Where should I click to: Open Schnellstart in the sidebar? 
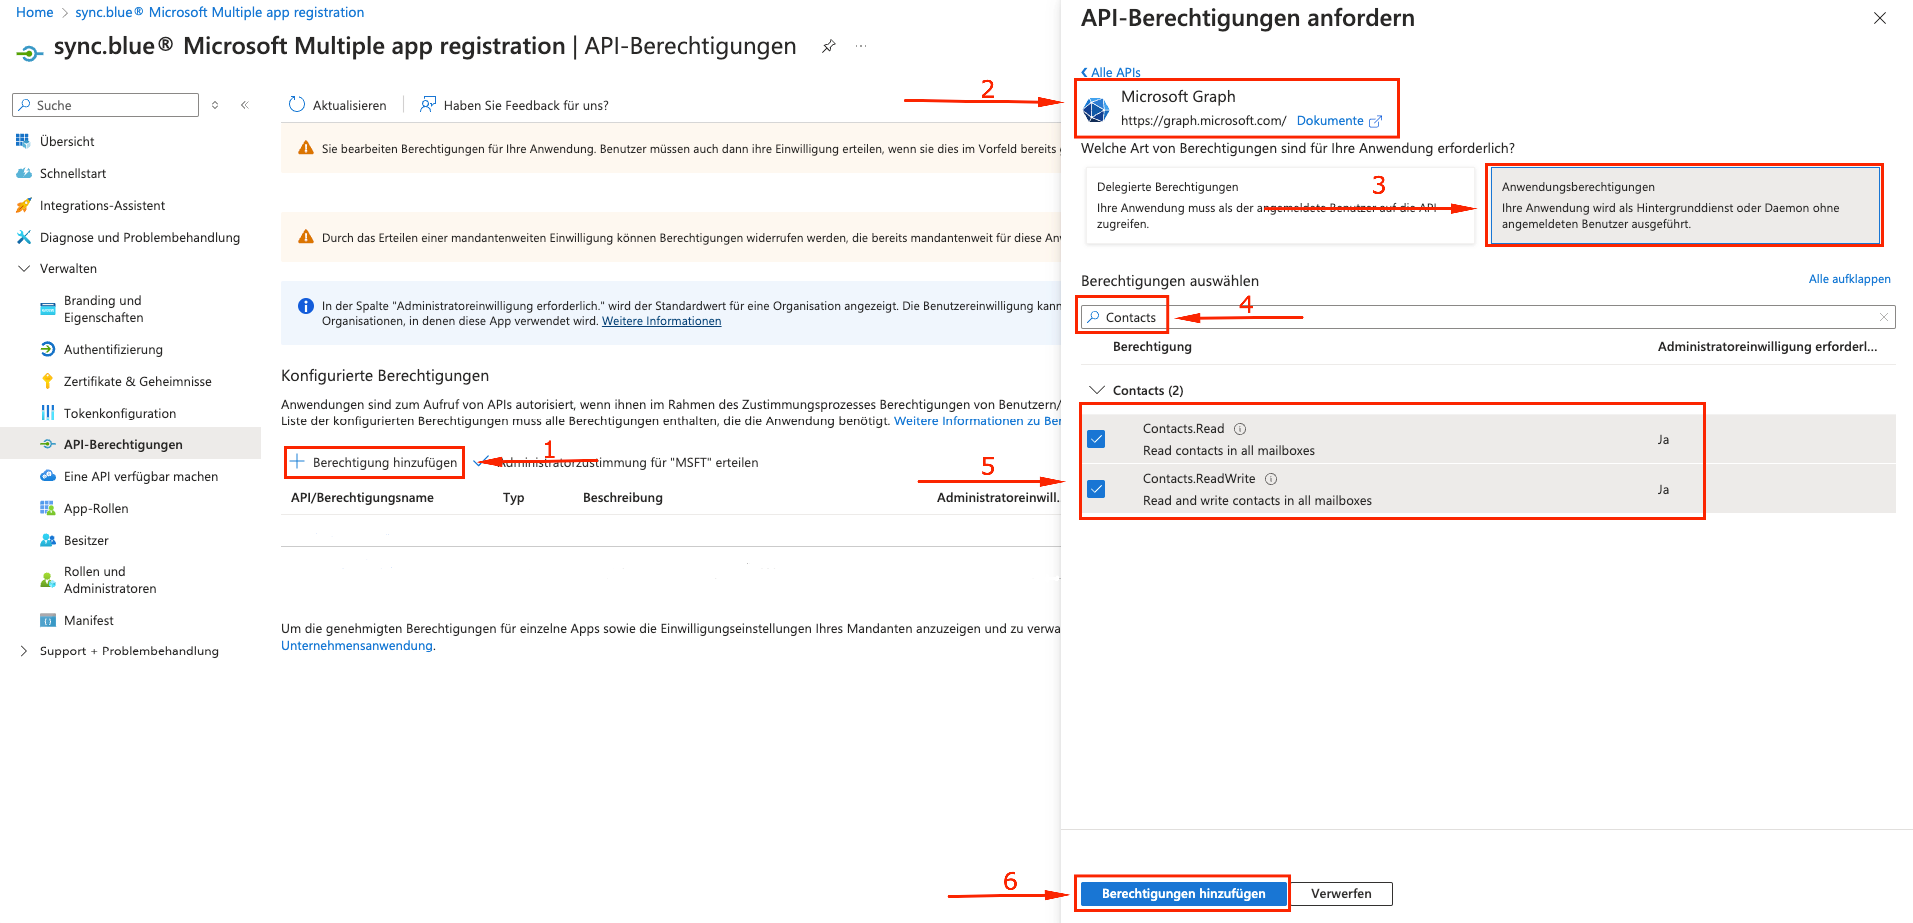pyautogui.click(x=73, y=173)
